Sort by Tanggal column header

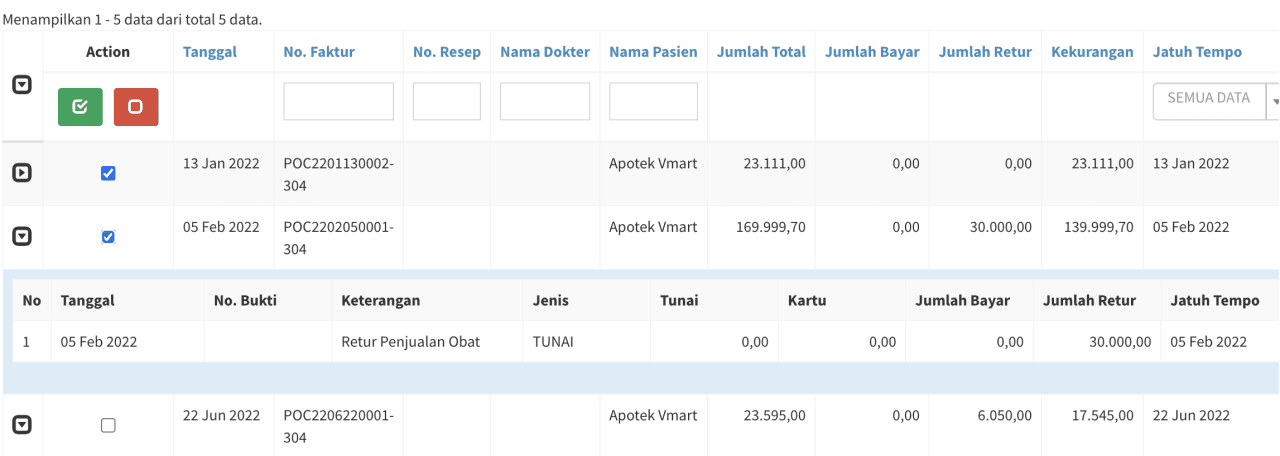tap(210, 52)
